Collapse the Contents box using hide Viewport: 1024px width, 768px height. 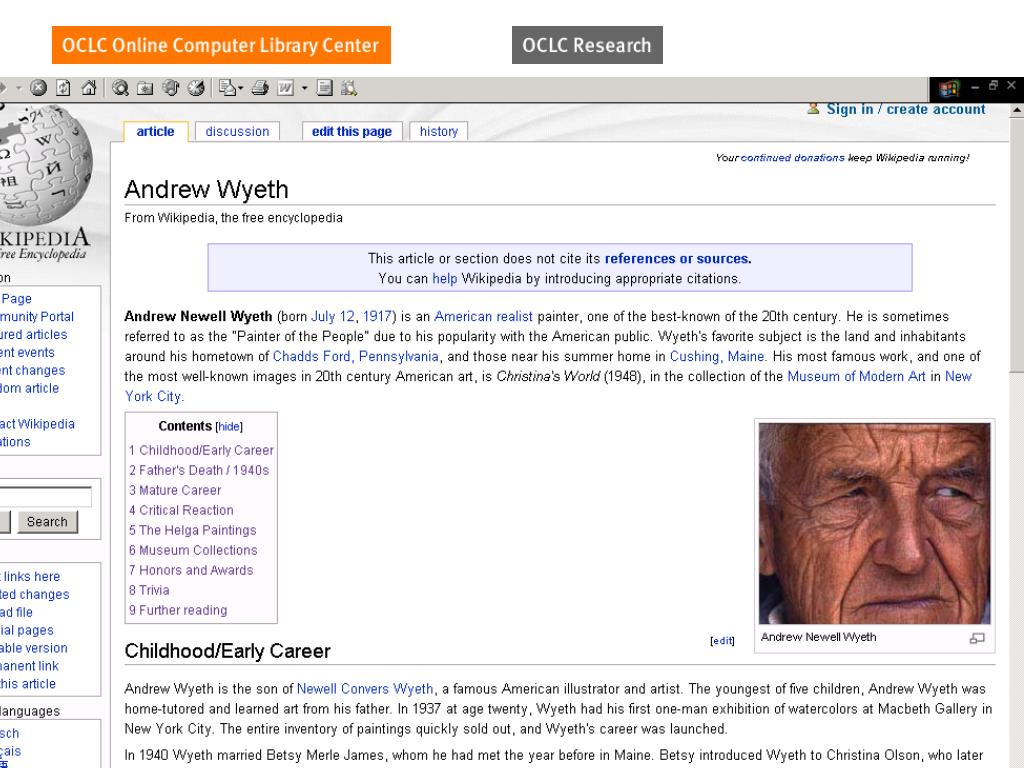click(x=229, y=427)
